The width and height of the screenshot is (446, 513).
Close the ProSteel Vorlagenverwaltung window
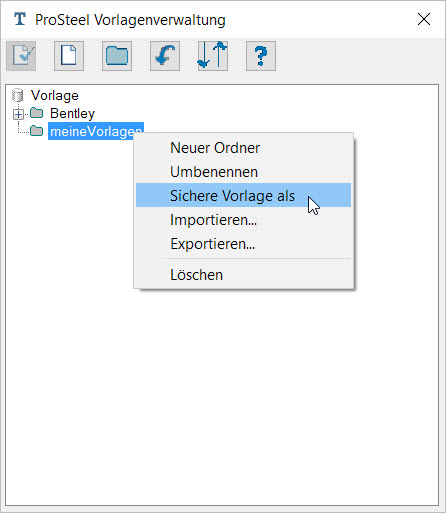coord(424,19)
